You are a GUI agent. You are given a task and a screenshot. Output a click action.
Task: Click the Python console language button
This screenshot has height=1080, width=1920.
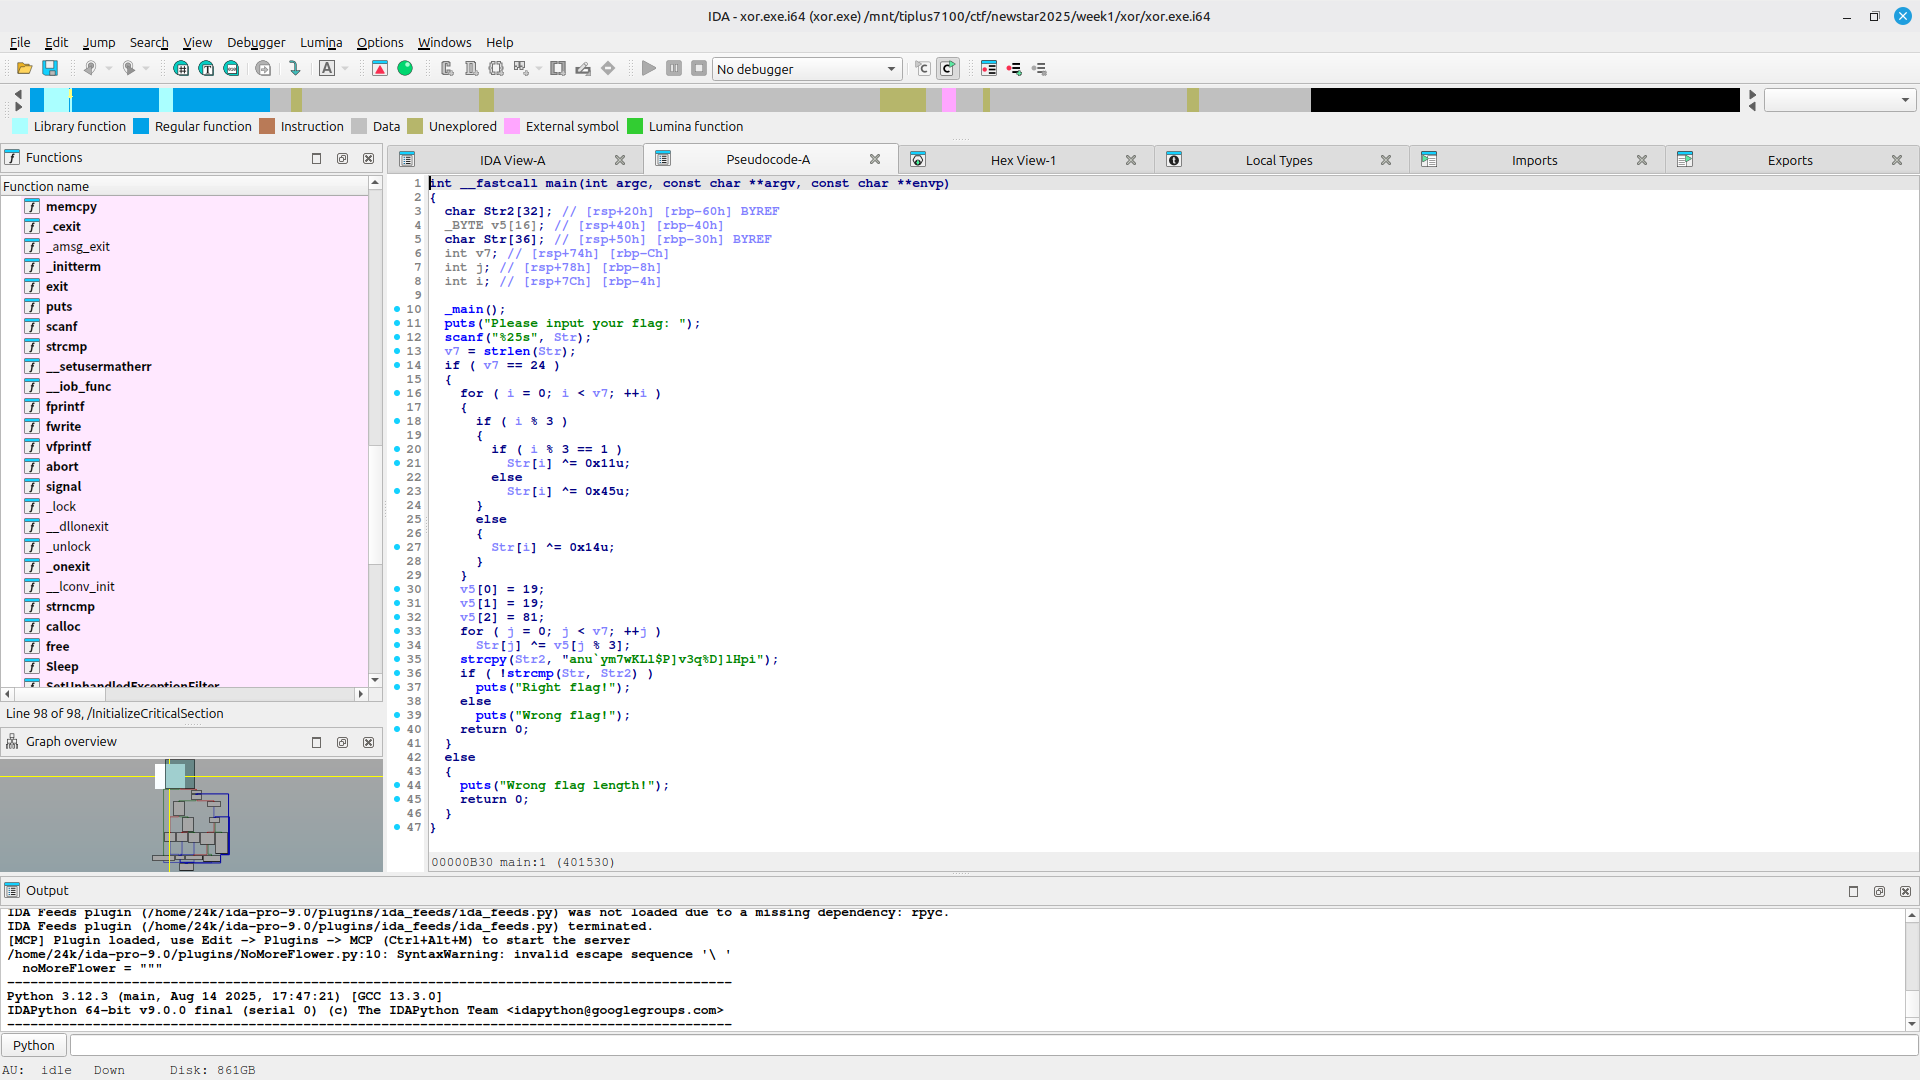tap(34, 1045)
